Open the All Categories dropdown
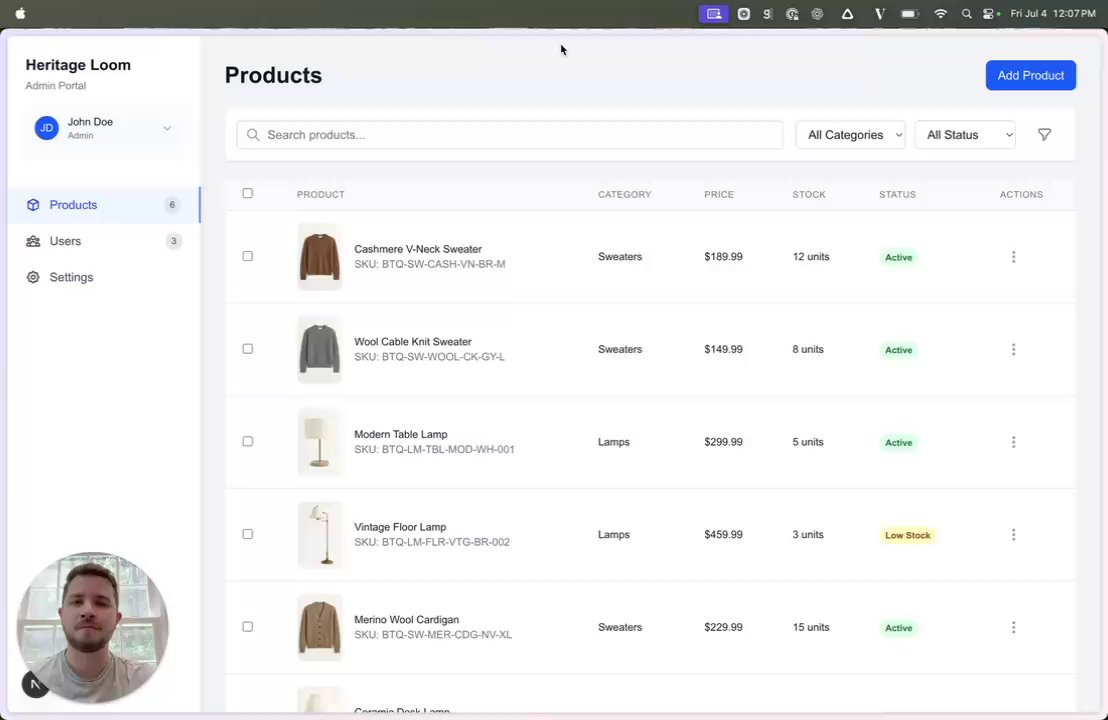This screenshot has height=720, width=1108. (x=850, y=135)
